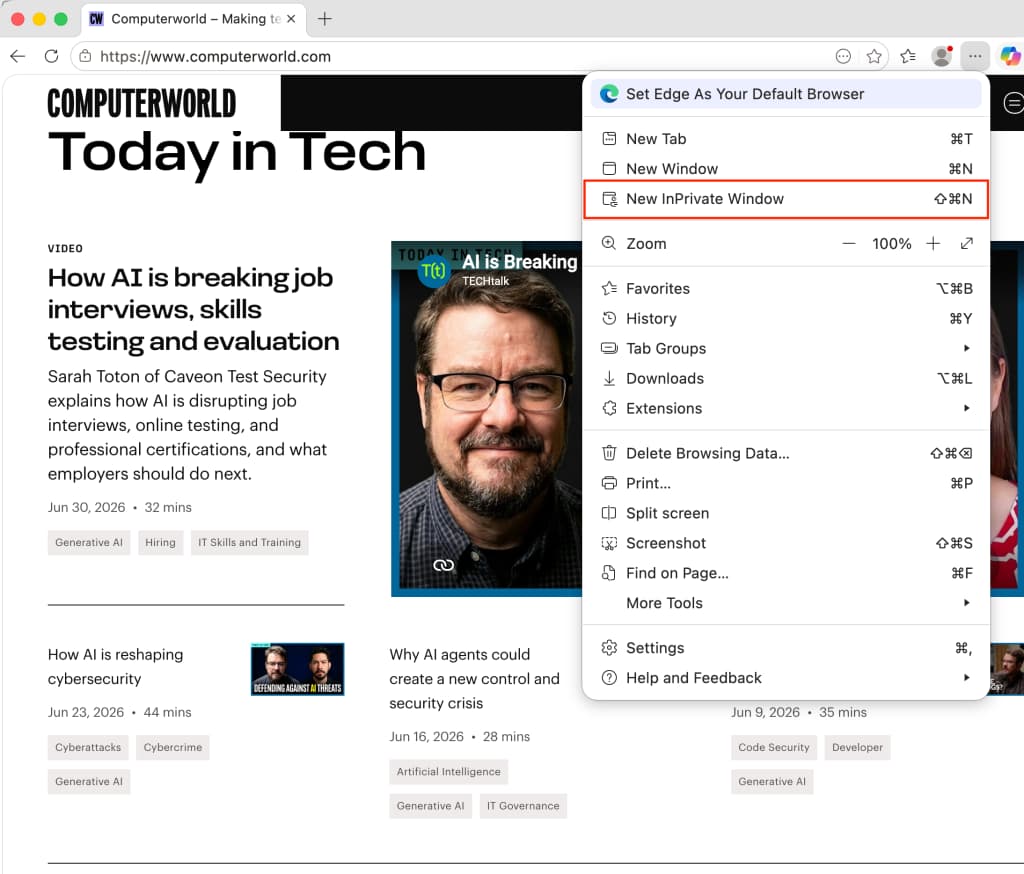Viewport: 1024px width, 874px height.
Task: Click the 100% zoom level value
Action: [x=891, y=244]
